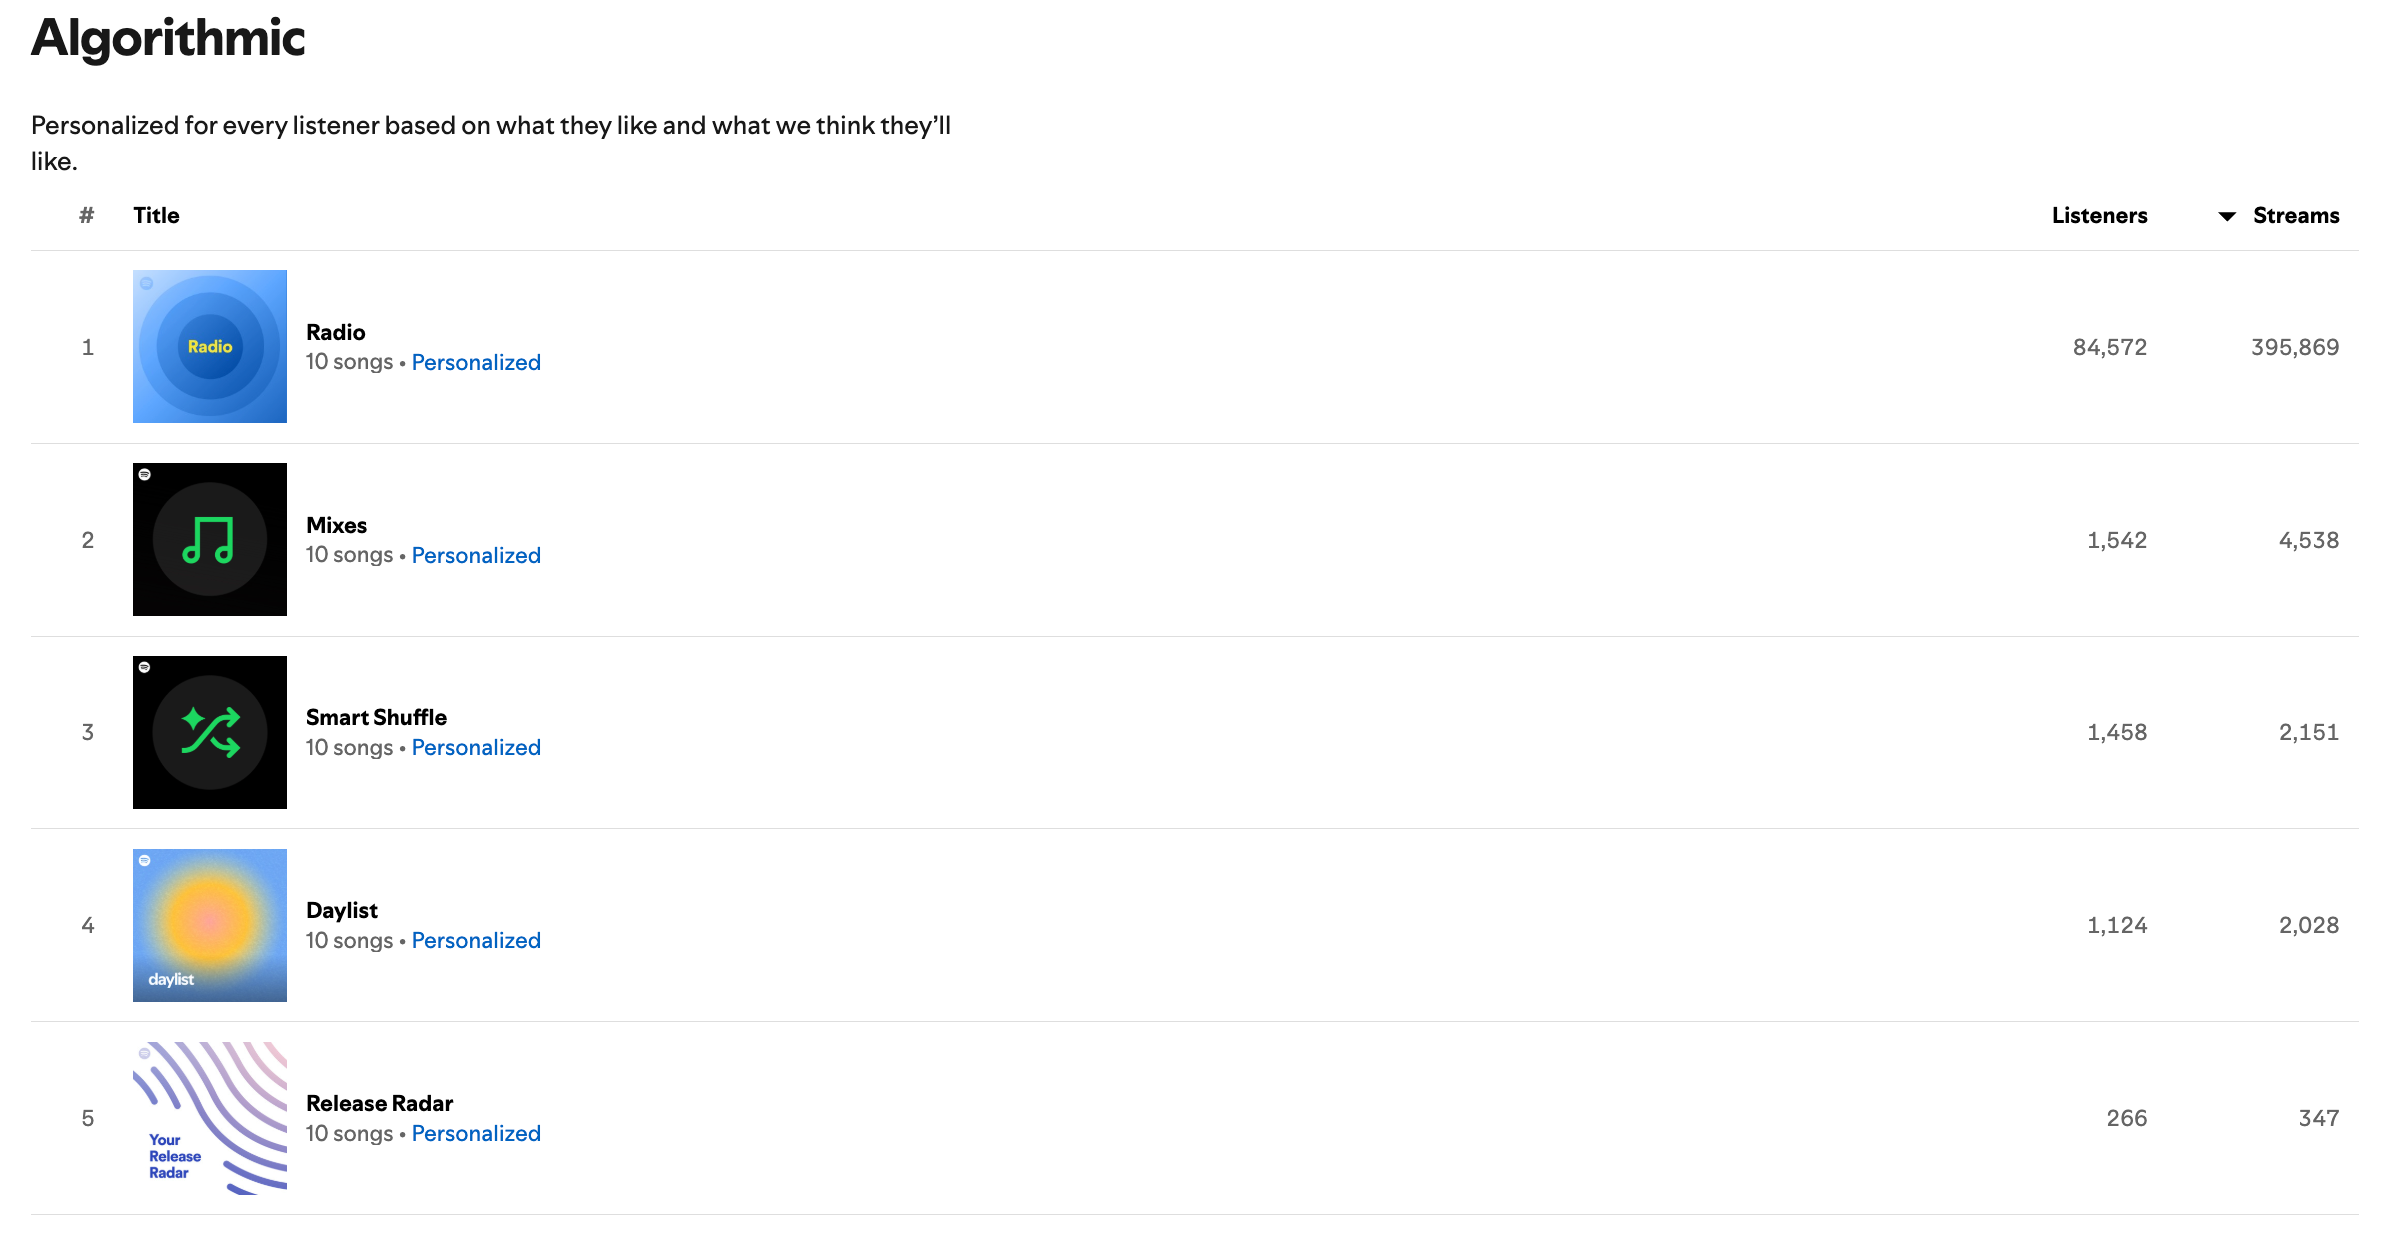Open the Smart Shuffle title

376,717
